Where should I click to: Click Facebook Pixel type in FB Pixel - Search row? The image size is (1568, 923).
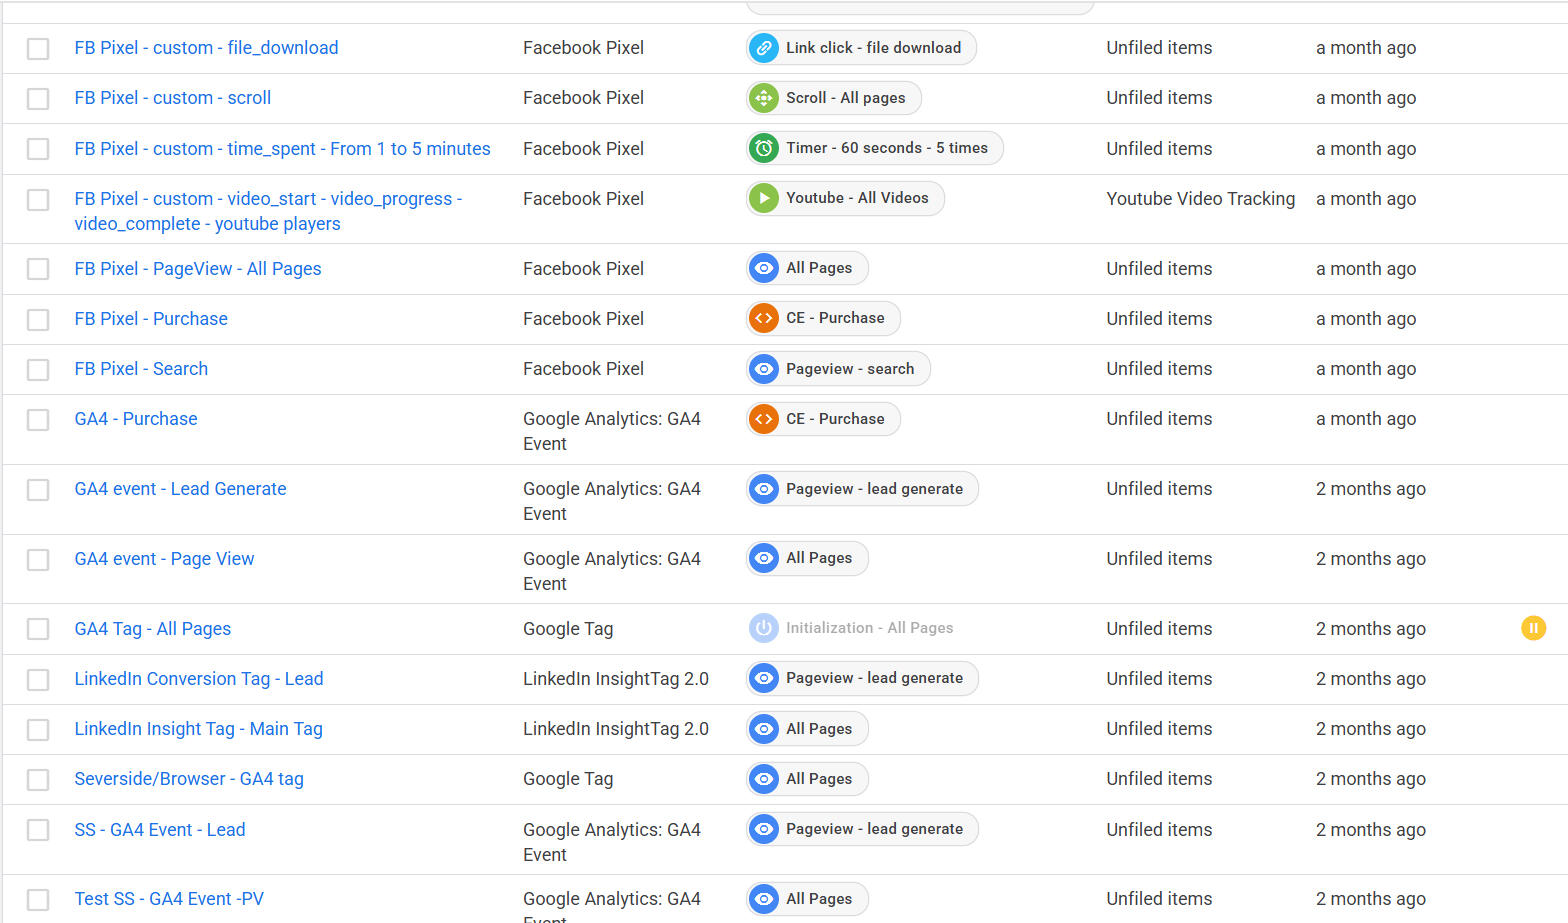[583, 369]
